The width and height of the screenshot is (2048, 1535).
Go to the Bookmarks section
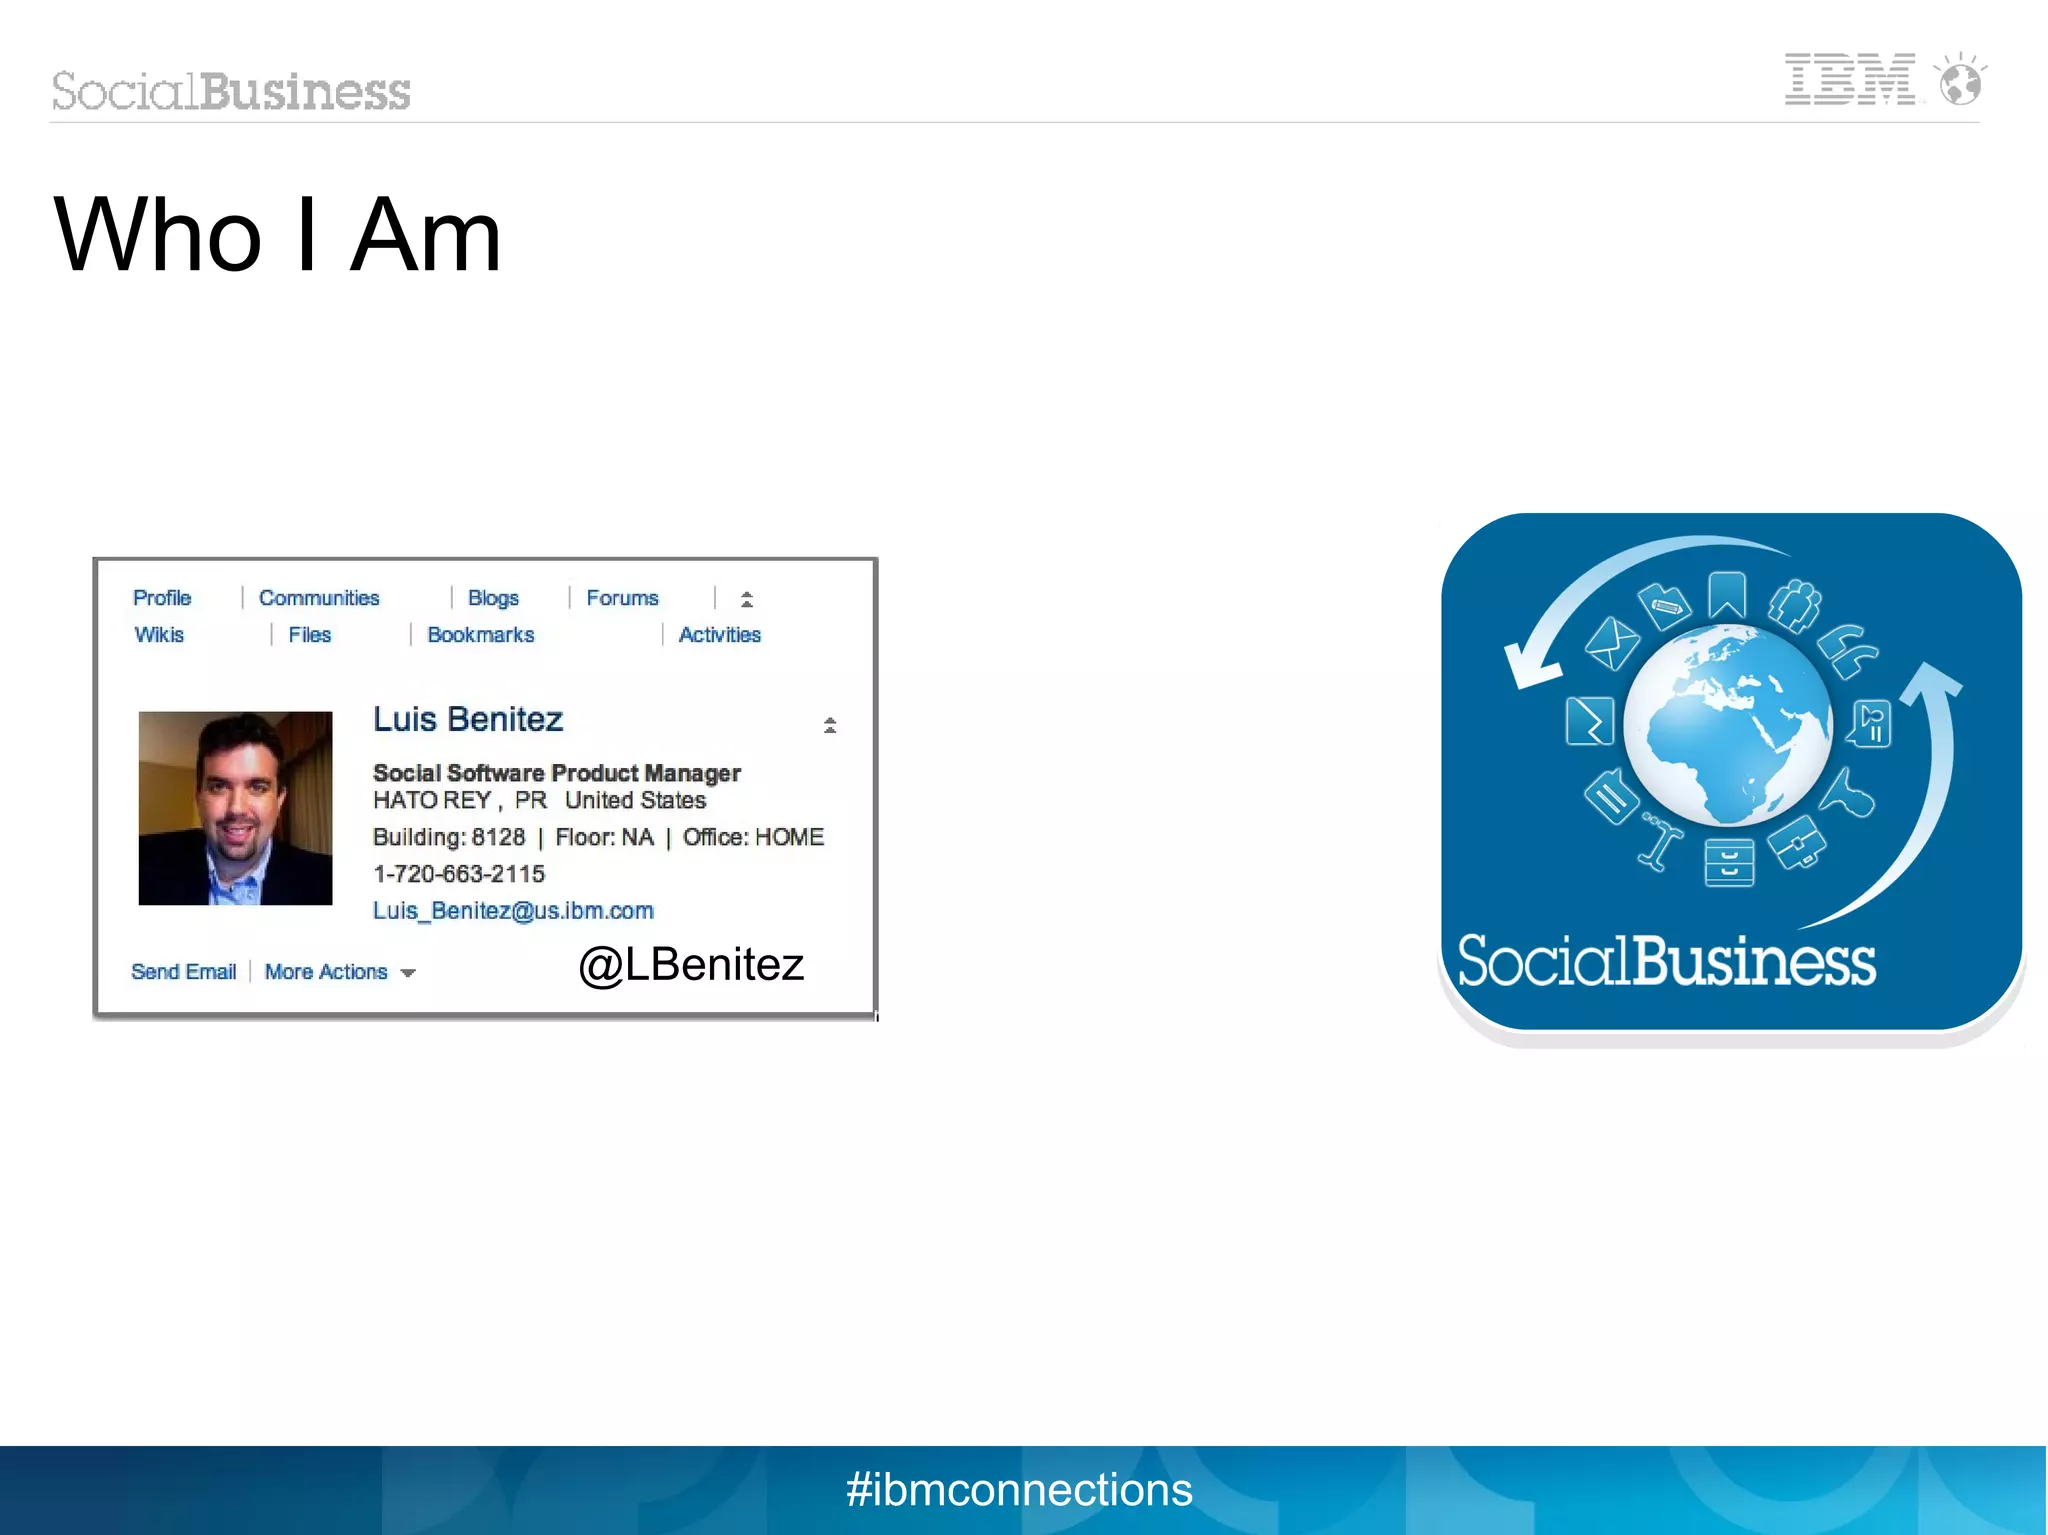(480, 635)
